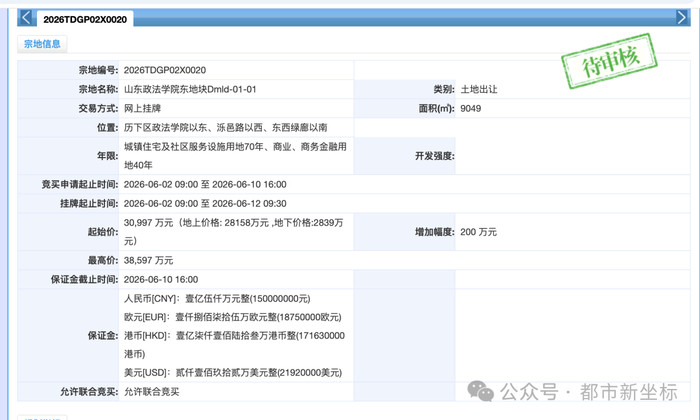Click deposit deadline 2026-06-10 16:00 value
Viewport: 700px width, 420px height.
coord(161,279)
